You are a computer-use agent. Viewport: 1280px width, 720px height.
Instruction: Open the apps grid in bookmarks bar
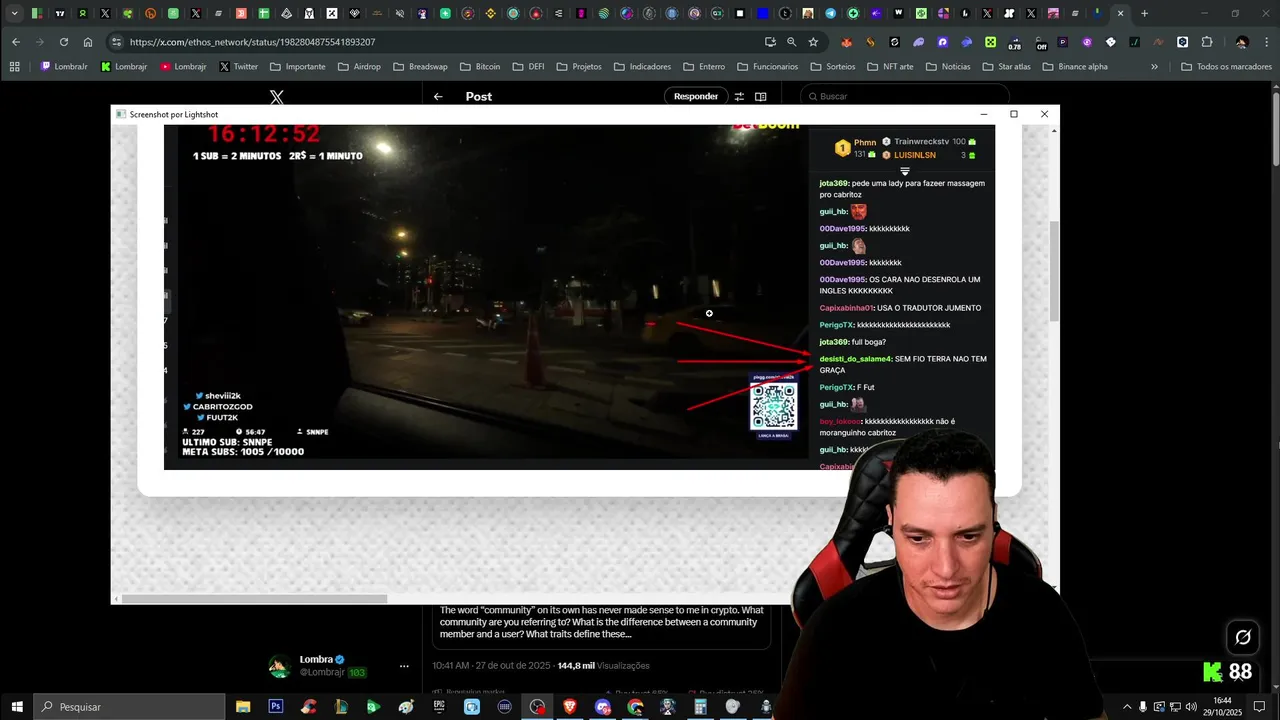coord(14,67)
